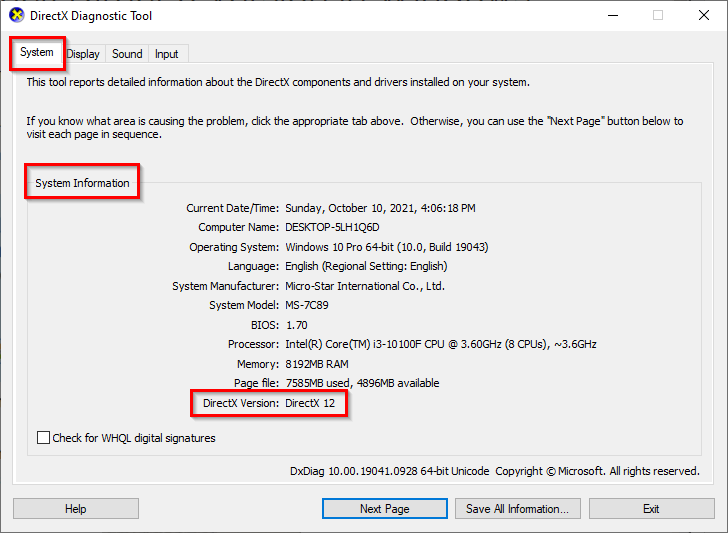Viewport: 728px width, 533px height.
Task: Select Micro-Star International Co., Ltd. text
Action: (365, 286)
